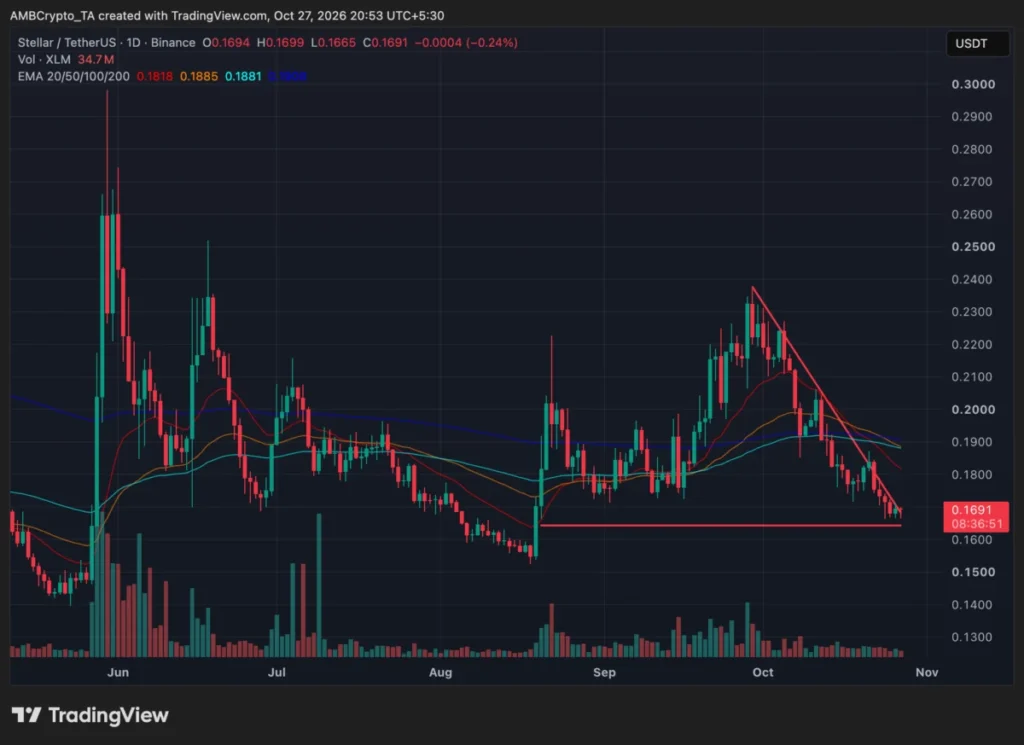The height and width of the screenshot is (745, 1024).
Task: Select the Stellar / TetherUS symbol title
Action: 67,42
